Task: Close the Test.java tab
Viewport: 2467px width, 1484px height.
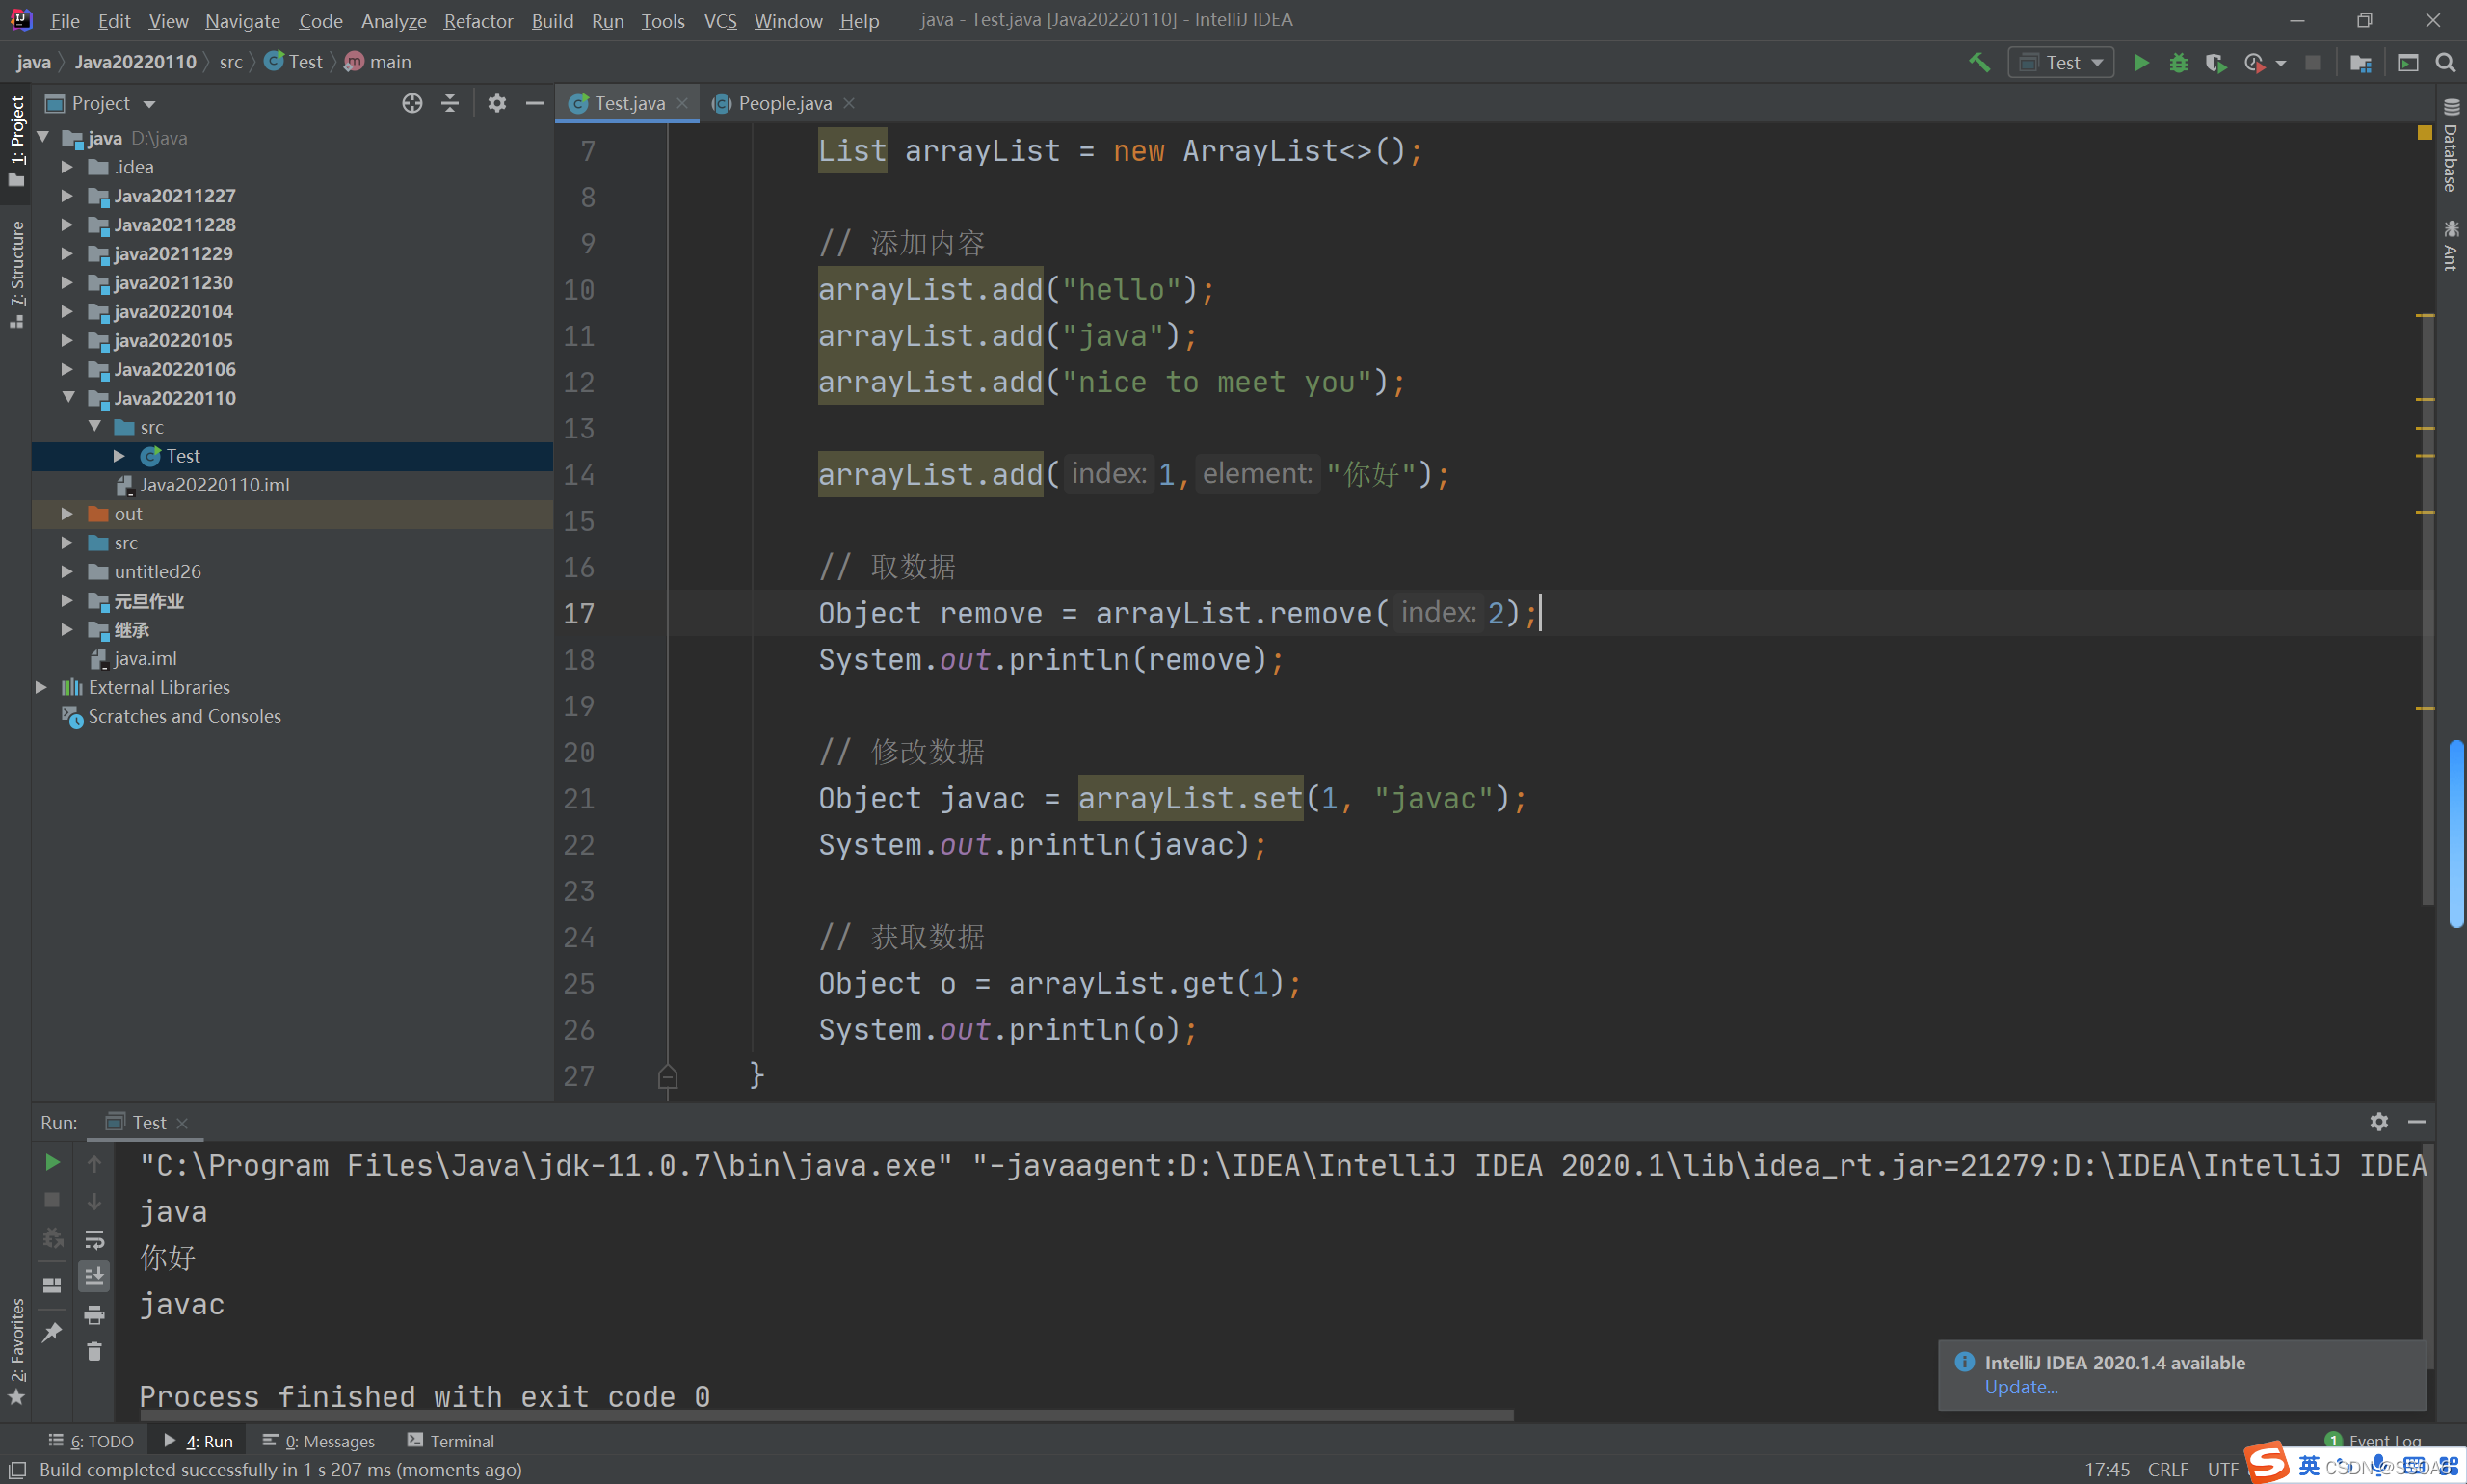Action: [682, 103]
